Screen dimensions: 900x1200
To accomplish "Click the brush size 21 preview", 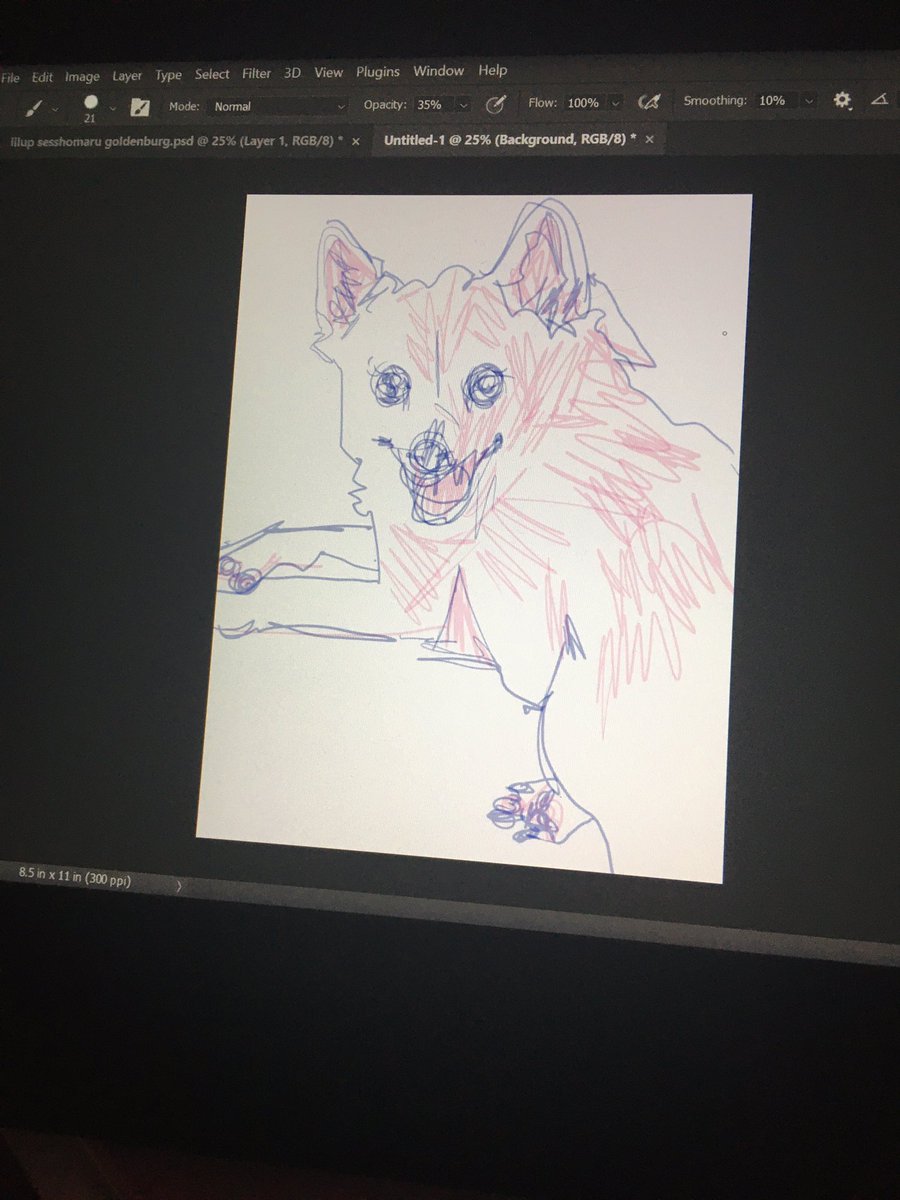I will tap(91, 107).
